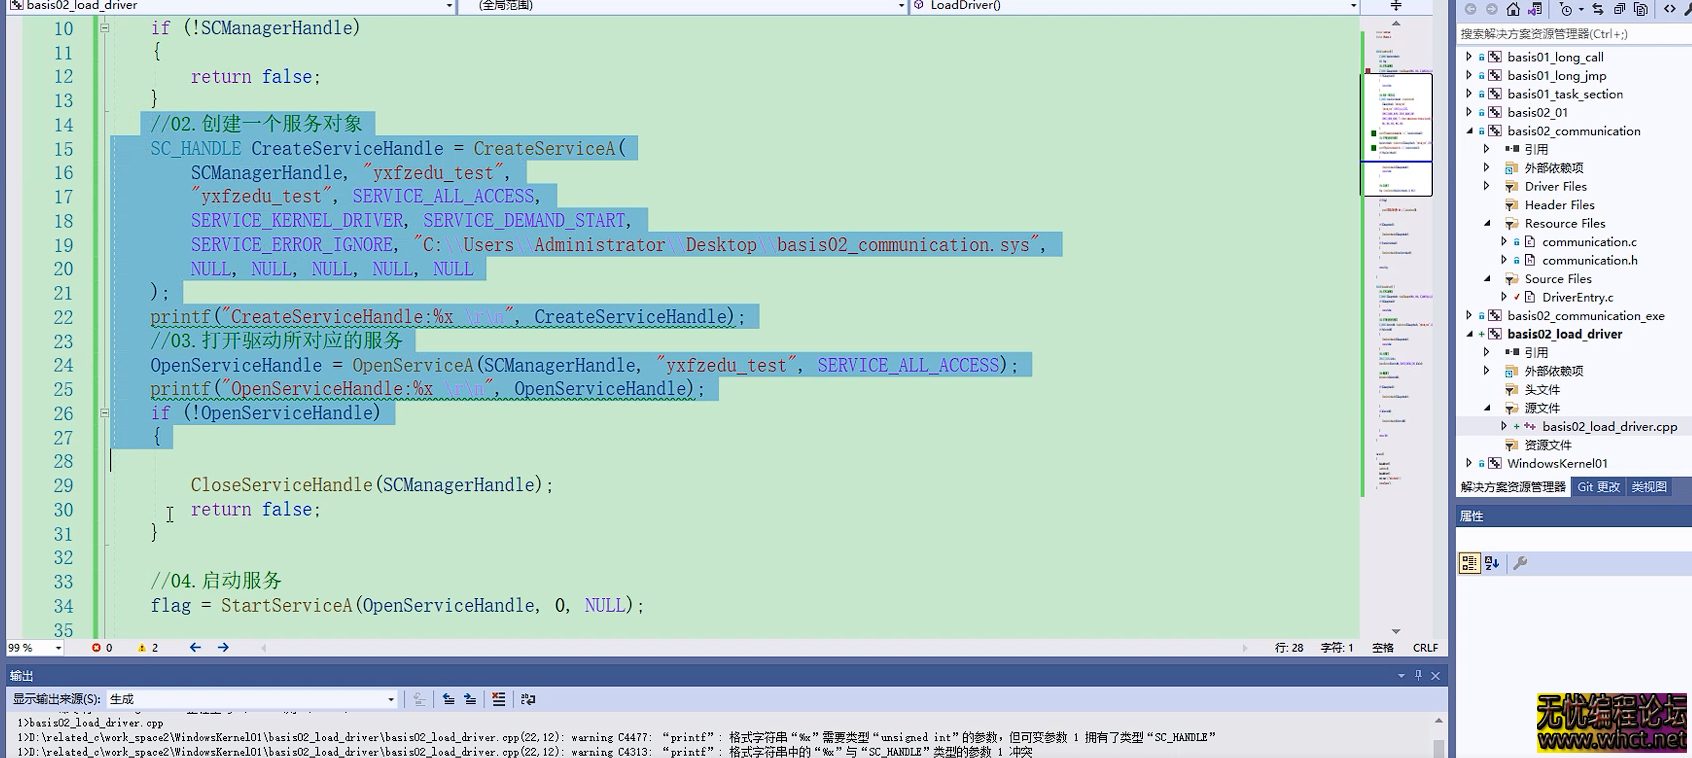Click the View Code angle-brackets icon
Viewport: 1692px width, 758px height.
(x=1670, y=9)
